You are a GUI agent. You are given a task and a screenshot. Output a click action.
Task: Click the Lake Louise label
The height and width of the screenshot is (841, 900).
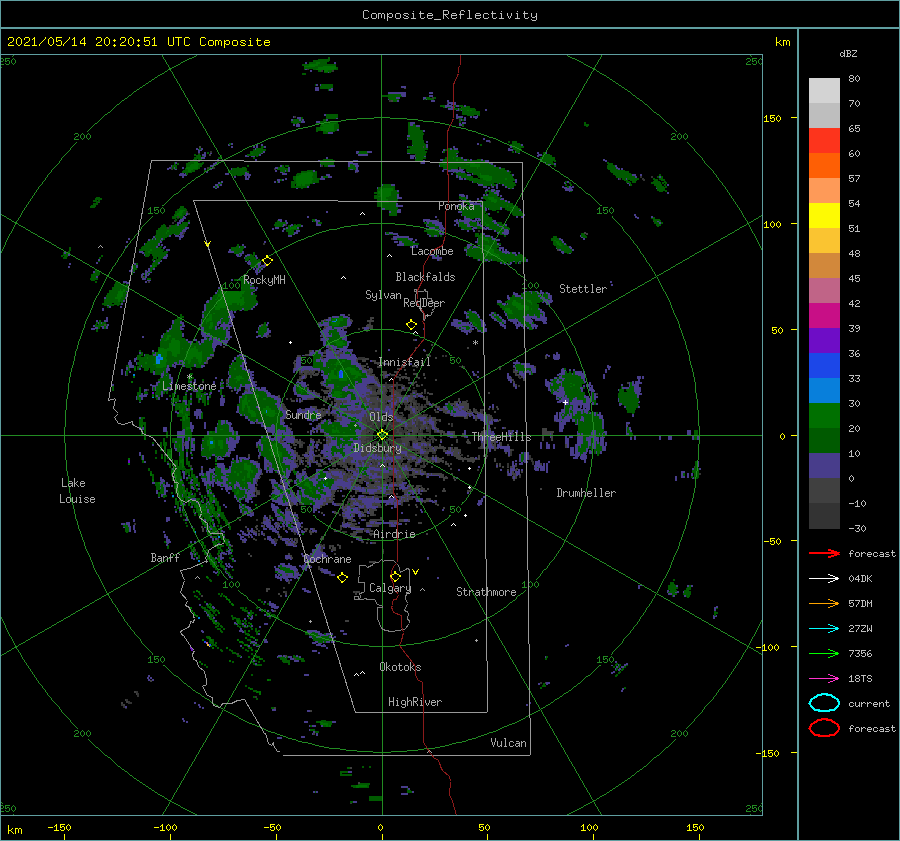[77, 491]
